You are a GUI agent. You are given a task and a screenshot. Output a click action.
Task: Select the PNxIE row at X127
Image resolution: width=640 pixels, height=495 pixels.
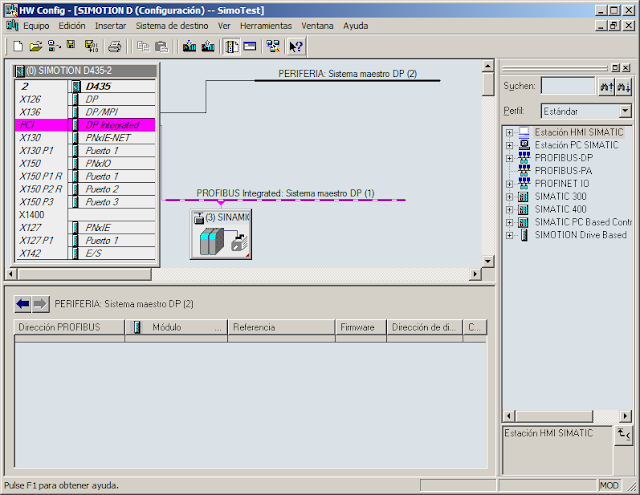click(85, 228)
